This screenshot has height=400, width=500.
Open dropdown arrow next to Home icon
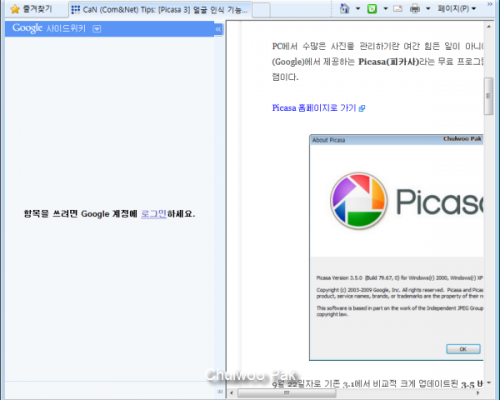click(x=358, y=9)
